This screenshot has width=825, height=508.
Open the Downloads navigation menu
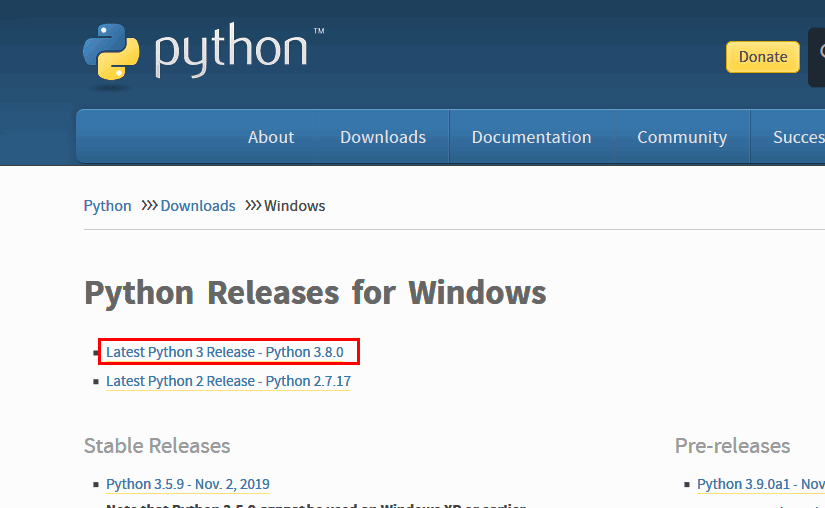(383, 137)
